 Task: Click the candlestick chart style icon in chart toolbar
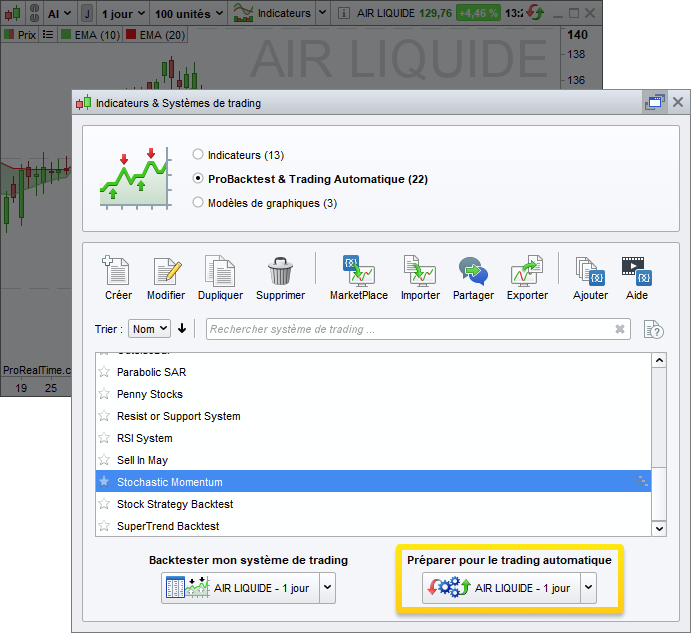(x=13, y=13)
